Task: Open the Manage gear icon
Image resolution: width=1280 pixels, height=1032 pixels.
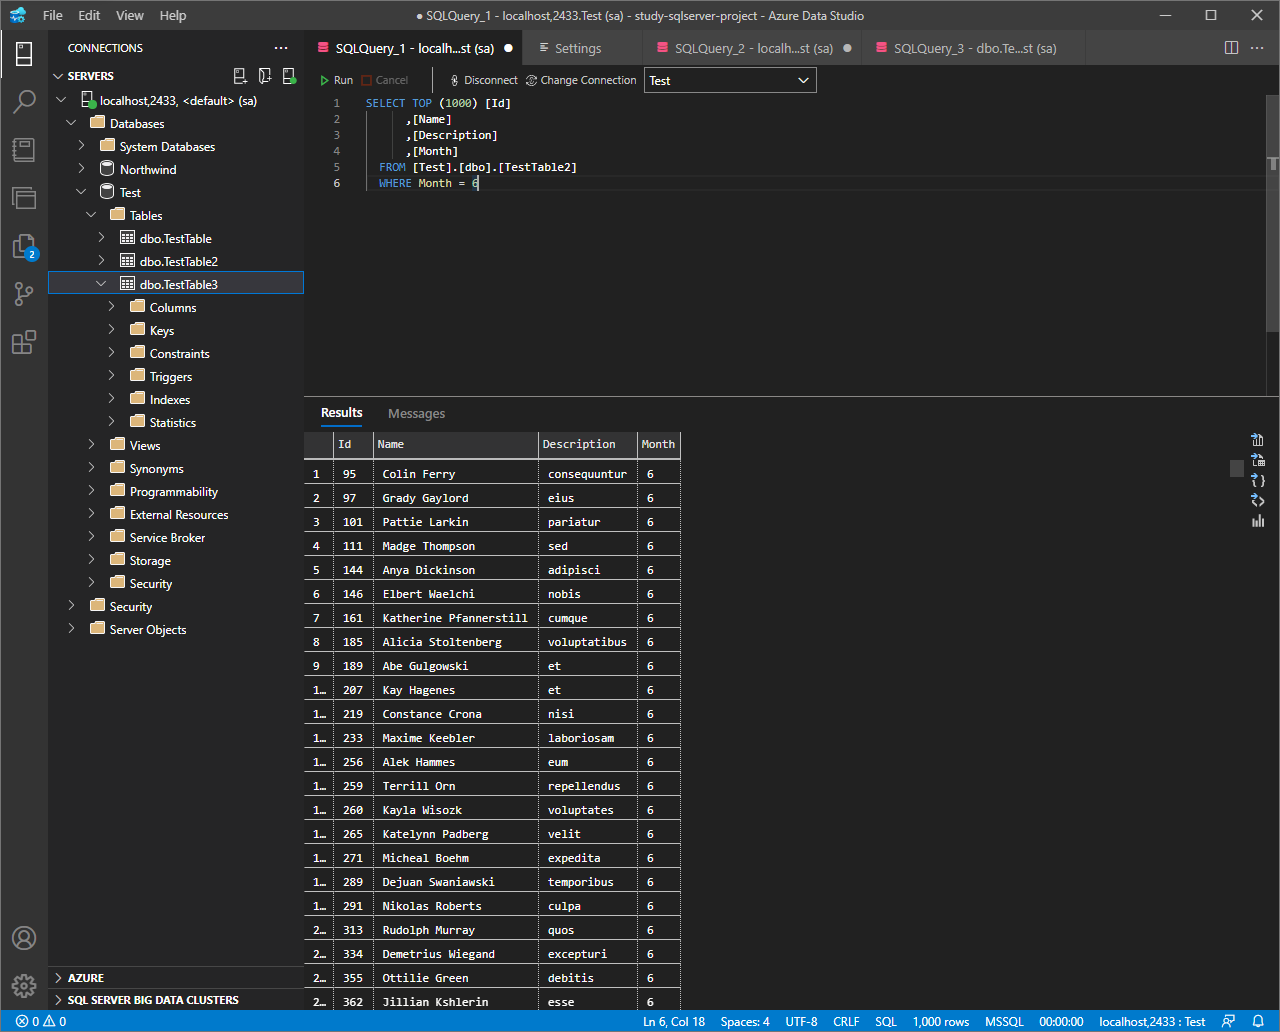Action: (24, 986)
